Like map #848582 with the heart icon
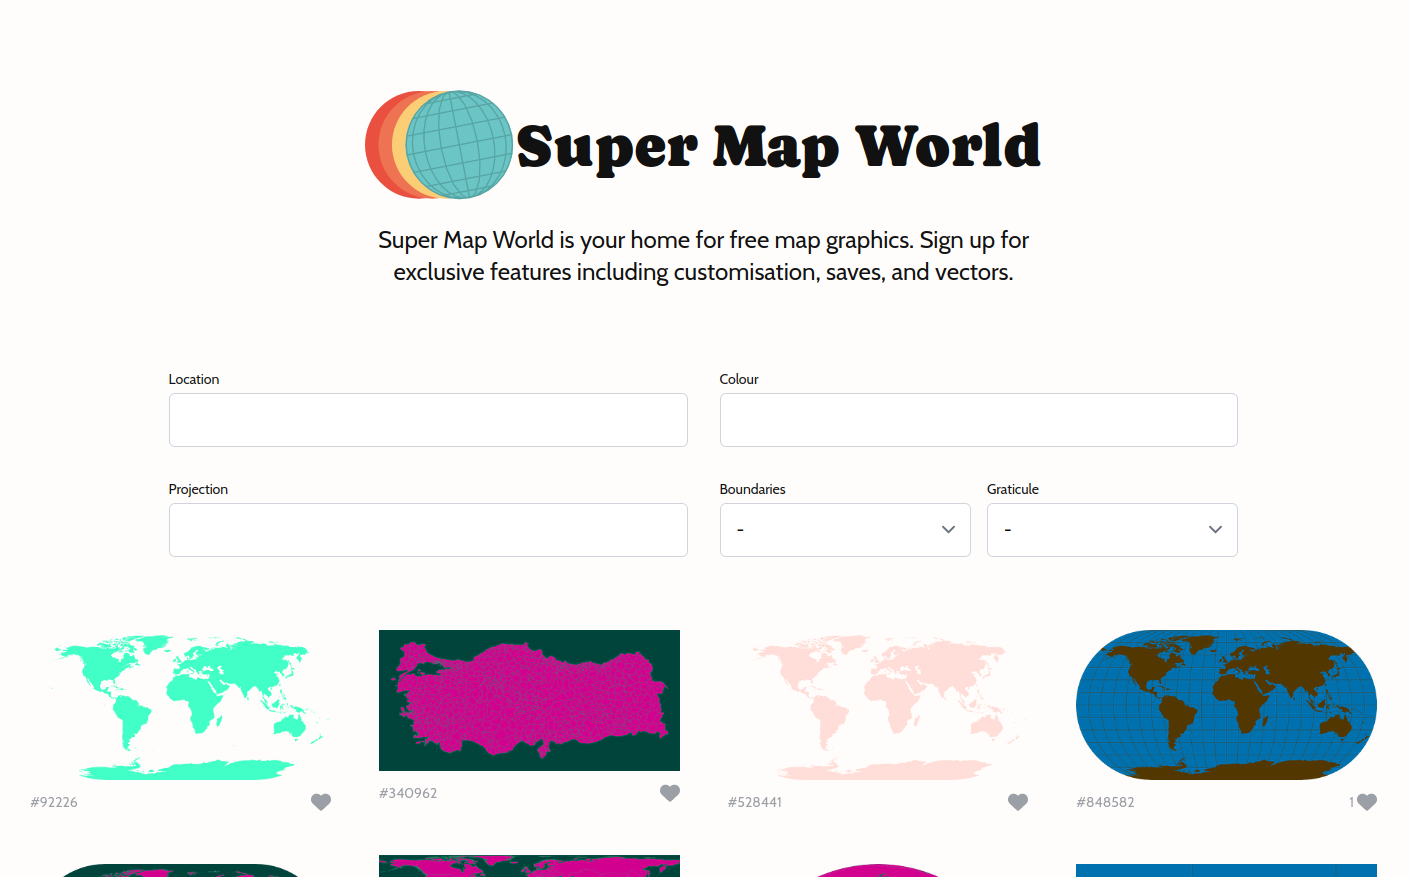 (1368, 801)
